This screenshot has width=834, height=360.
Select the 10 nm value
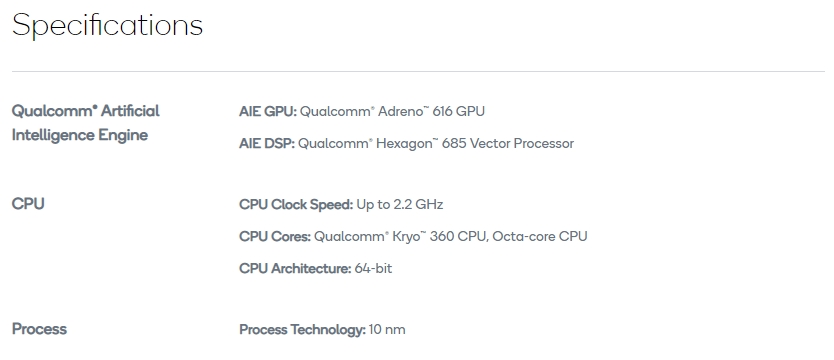tap(387, 330)
